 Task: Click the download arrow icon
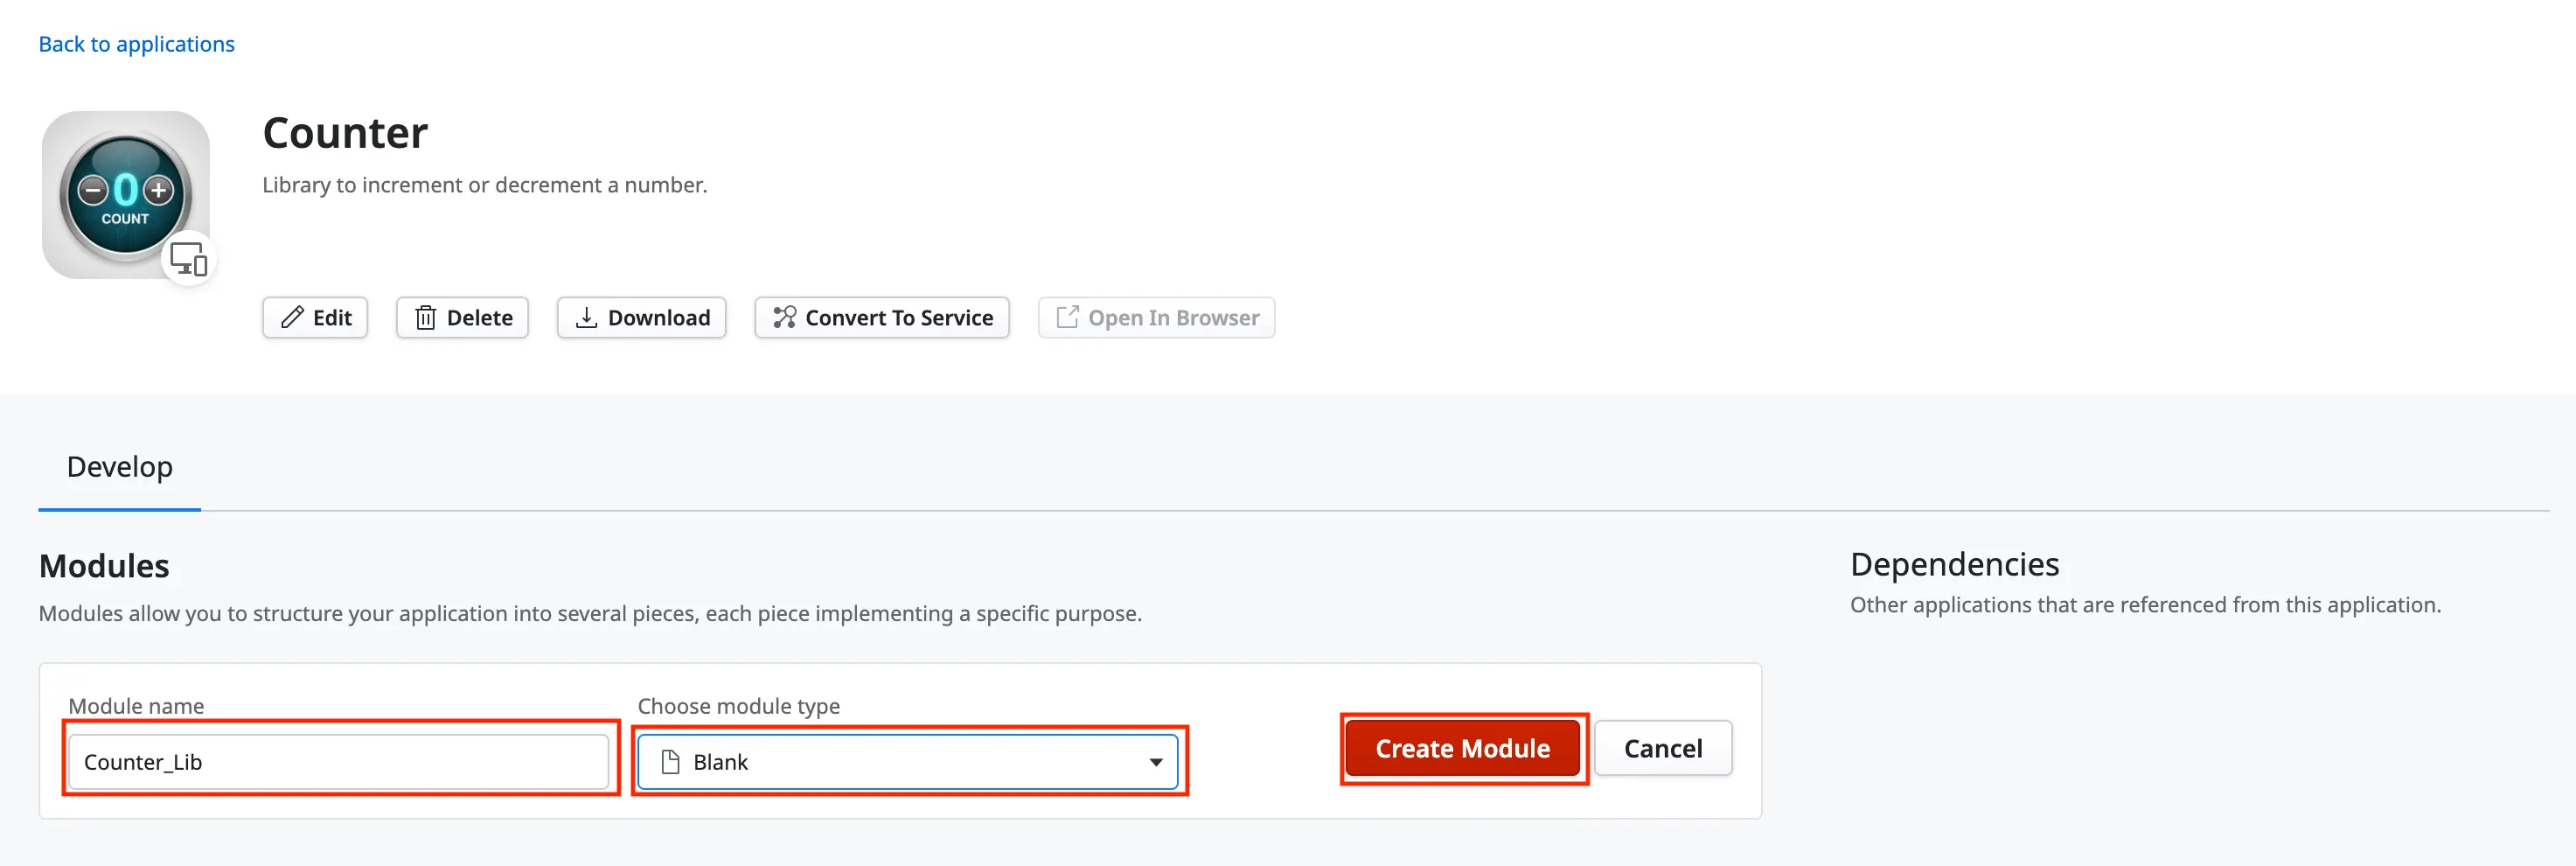[587, 317]
